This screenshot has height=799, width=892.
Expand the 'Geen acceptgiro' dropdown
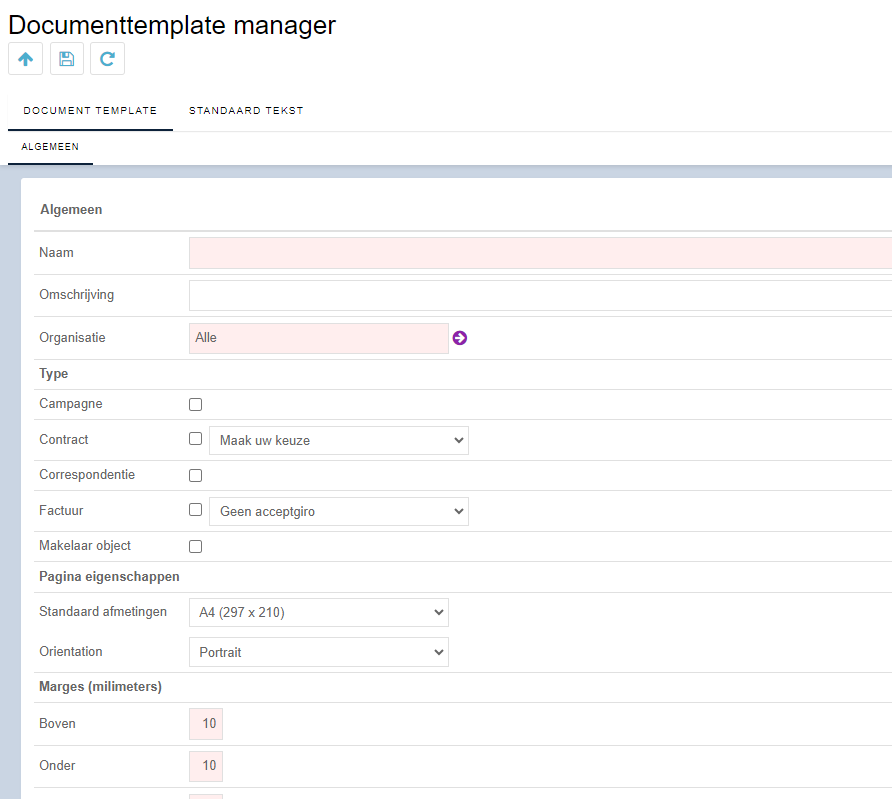point(339,512)
